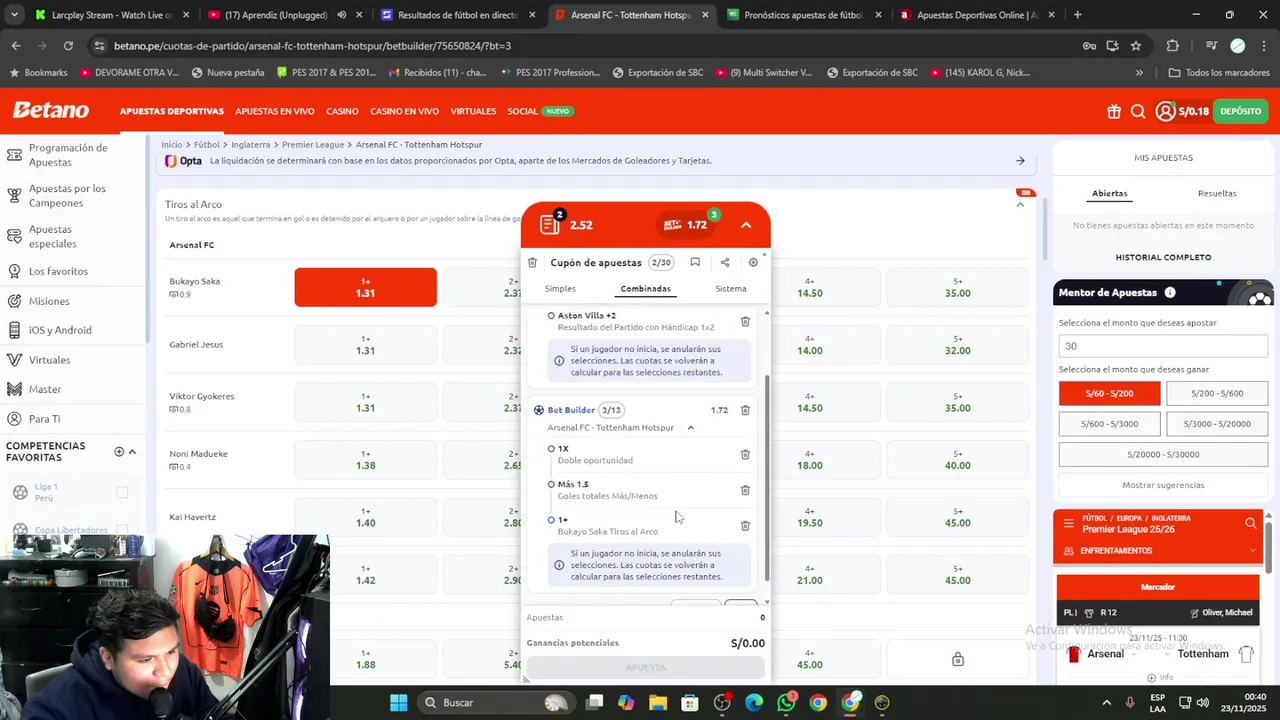Click the bet slip vertical scrollbar
This screenshot has width=1280, height=720.
click(x=767, y=478)
